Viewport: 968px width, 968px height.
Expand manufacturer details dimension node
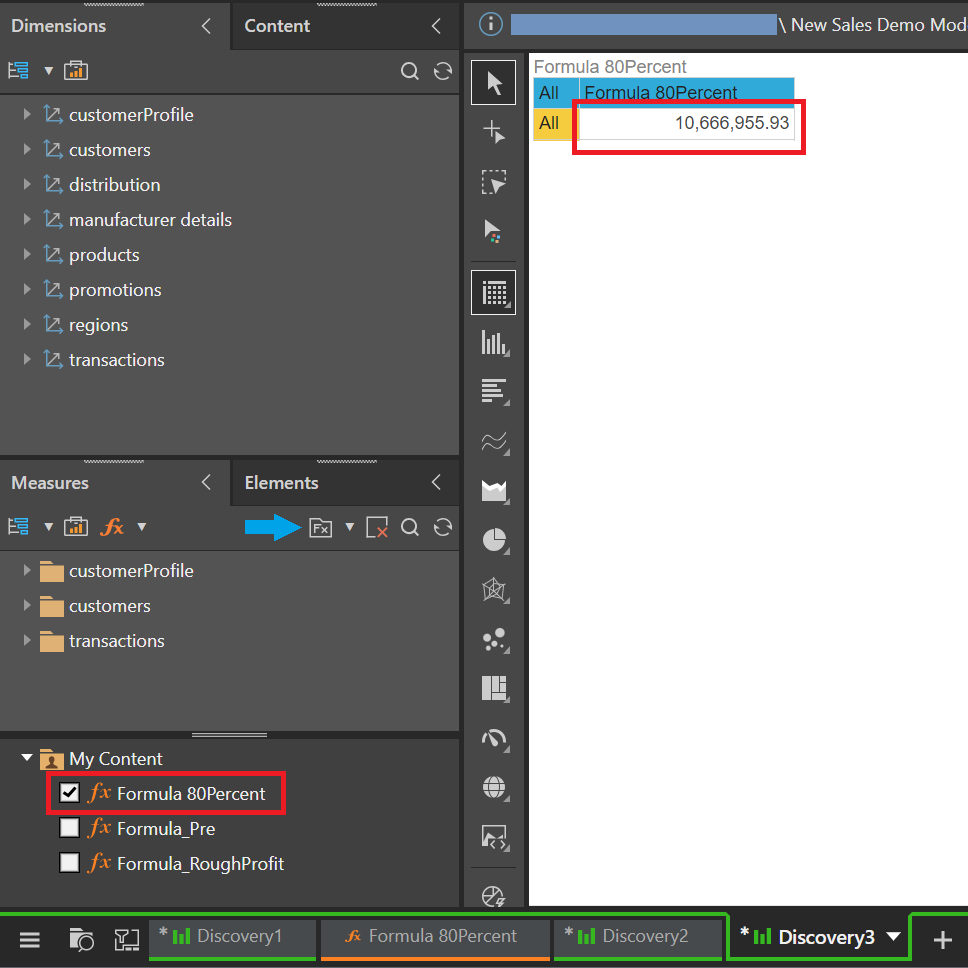click(x=27, y=219)
